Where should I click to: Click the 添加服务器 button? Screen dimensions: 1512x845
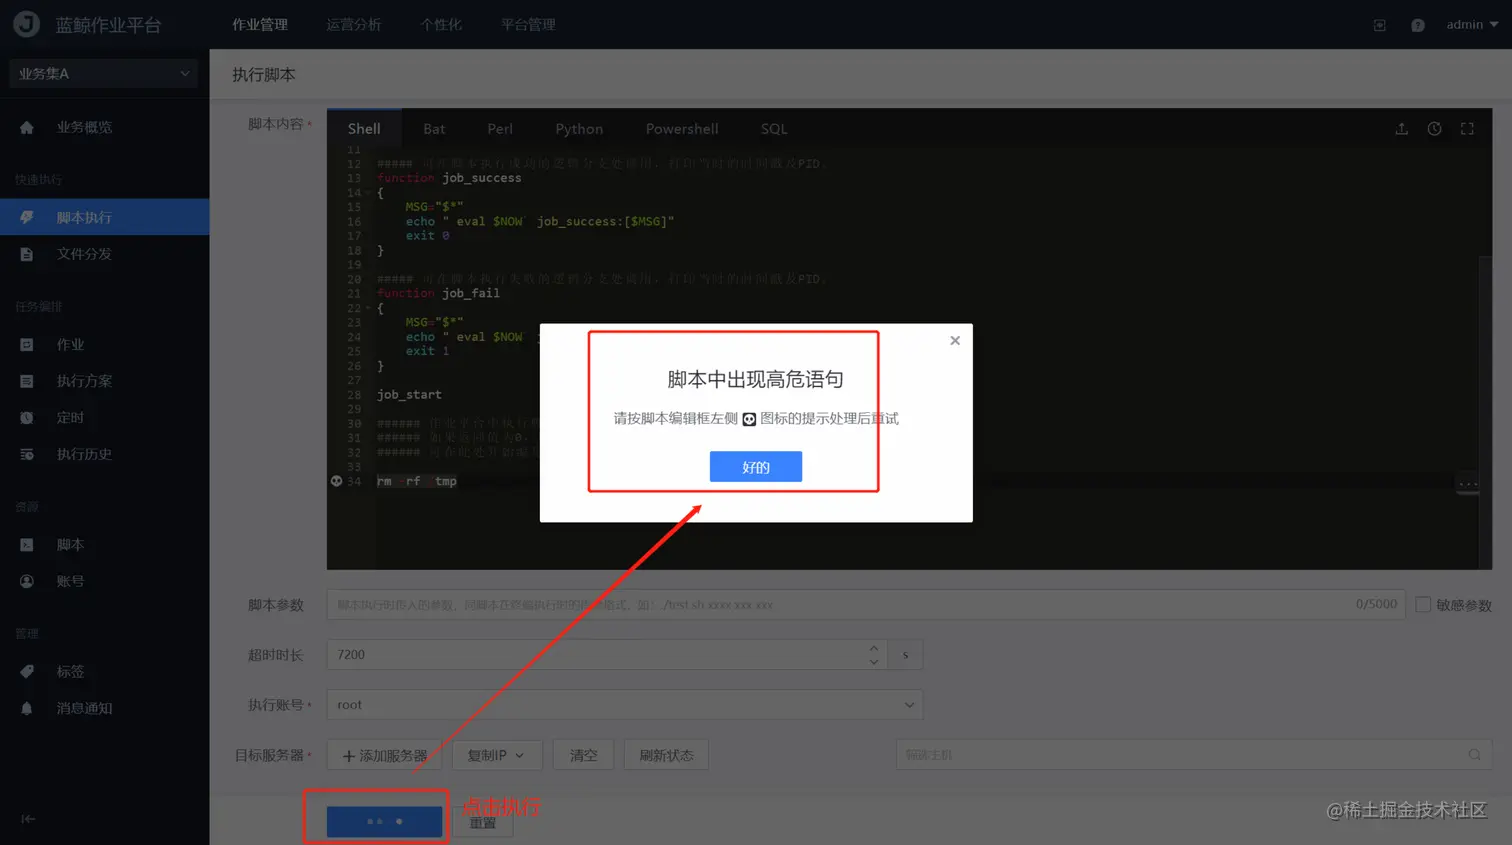tap(384, 756)
